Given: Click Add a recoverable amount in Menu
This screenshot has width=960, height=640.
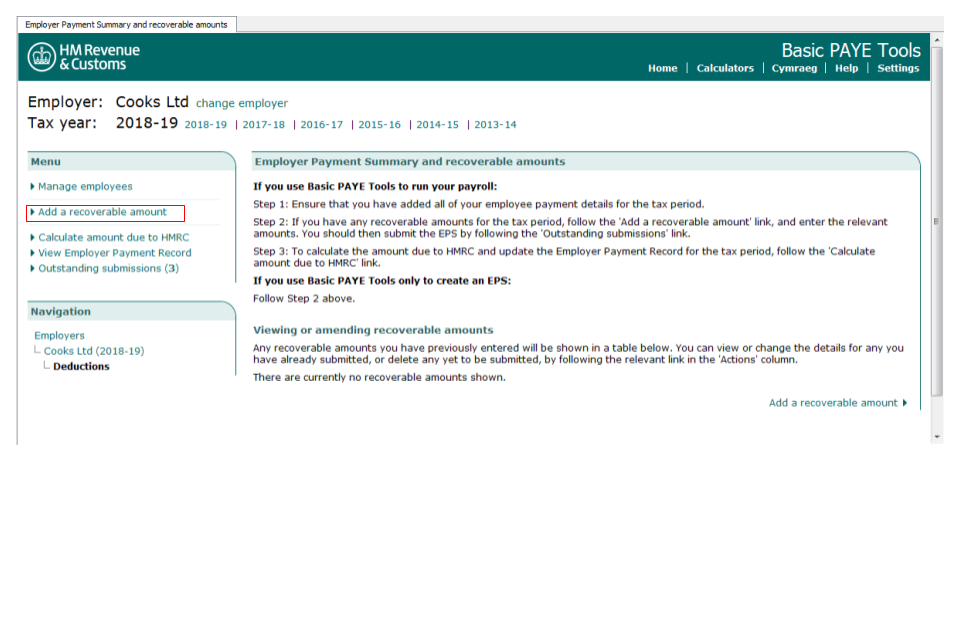Looking at the screenshot, I should point(102,212).
